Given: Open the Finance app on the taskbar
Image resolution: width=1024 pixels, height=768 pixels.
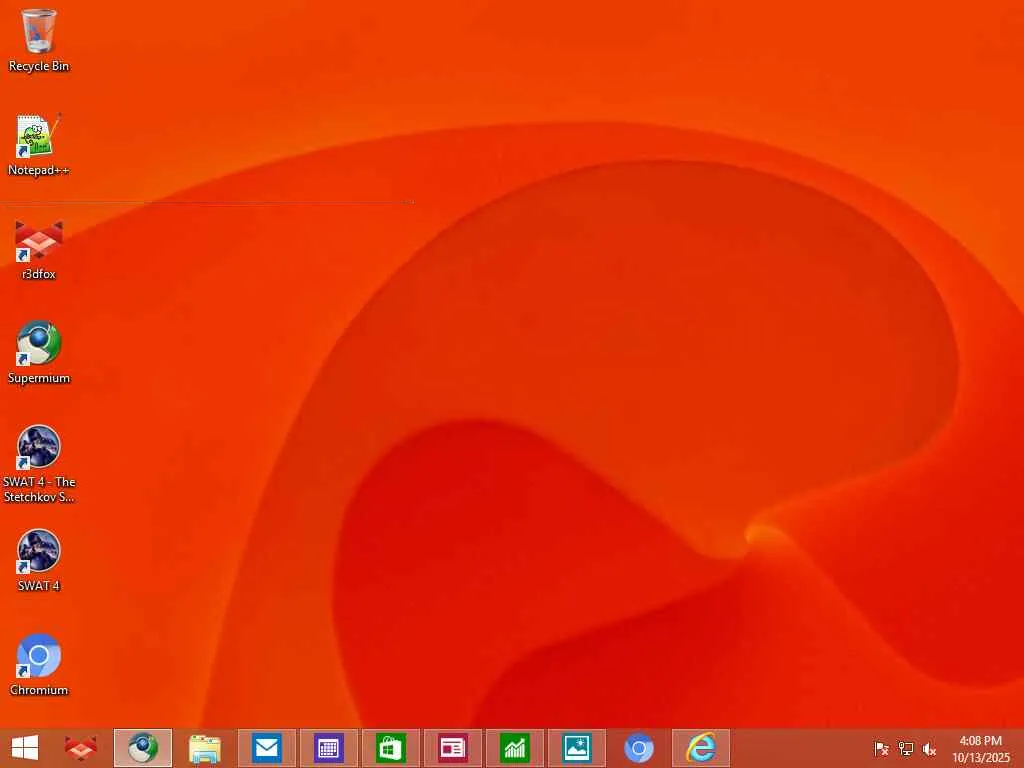Looking at the screenshot, I should click(515, 748).
